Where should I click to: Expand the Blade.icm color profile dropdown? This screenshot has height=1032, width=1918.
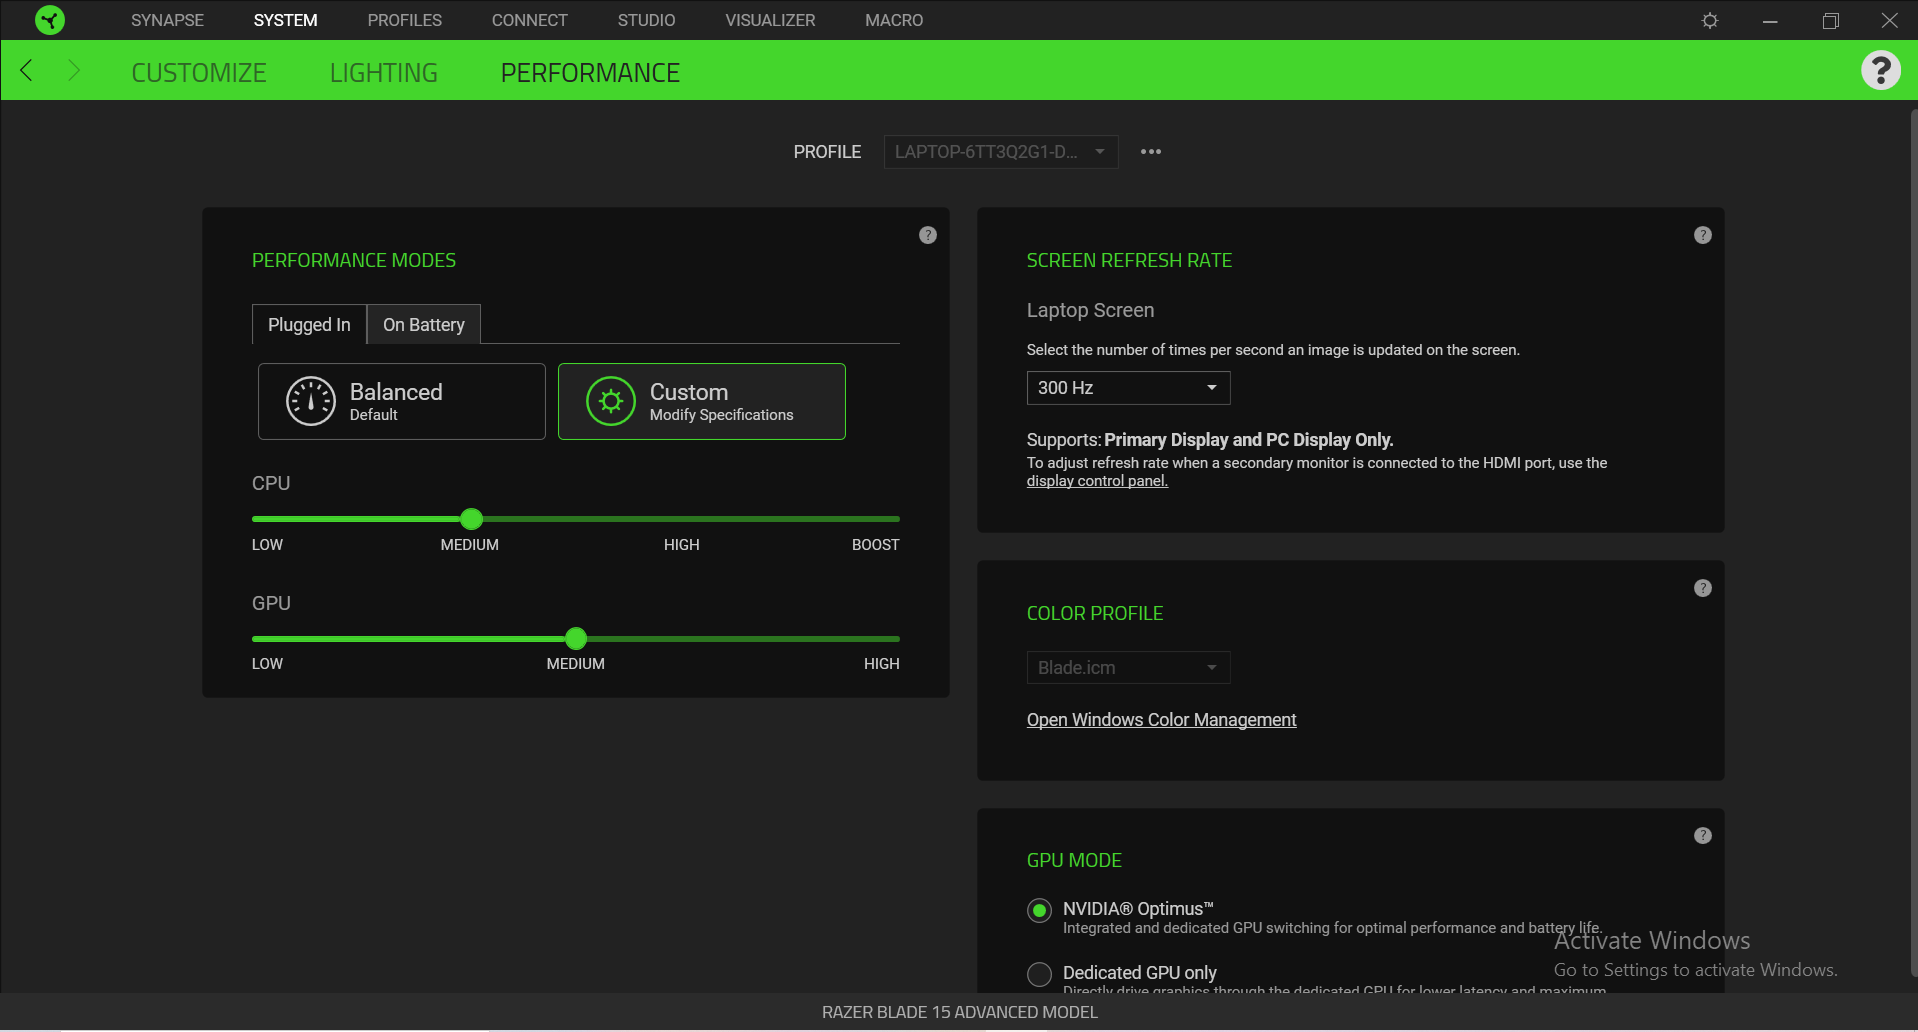coord(1128,668)
